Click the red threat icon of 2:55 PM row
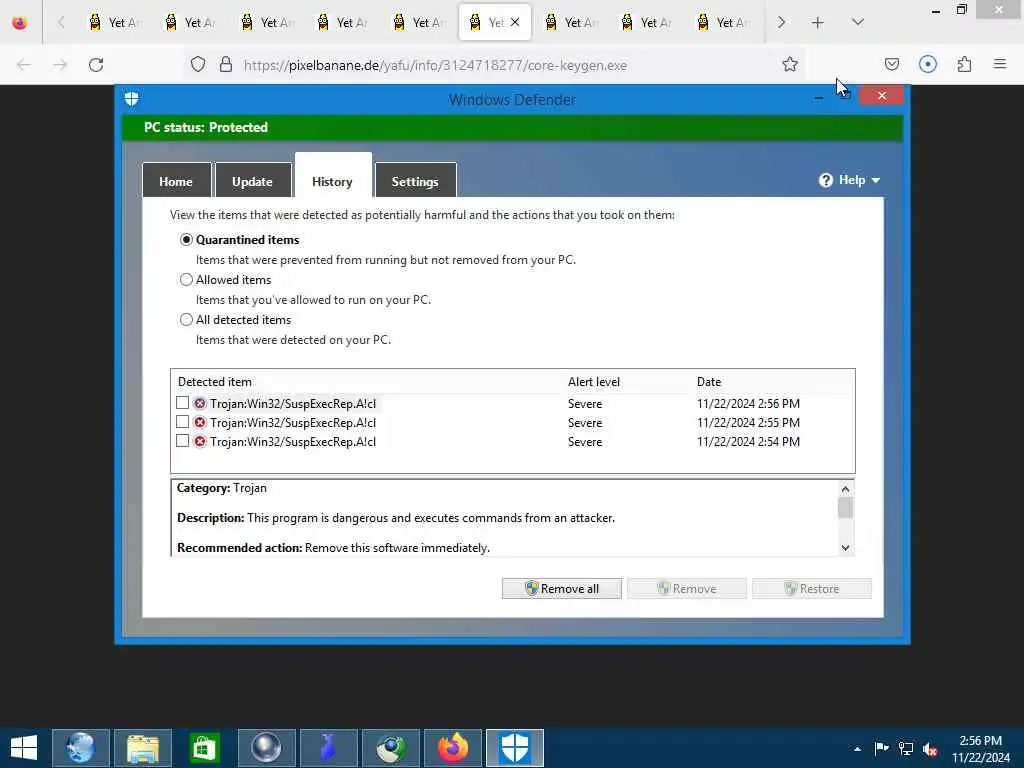The image size is (1024, 768). point(200,423)
